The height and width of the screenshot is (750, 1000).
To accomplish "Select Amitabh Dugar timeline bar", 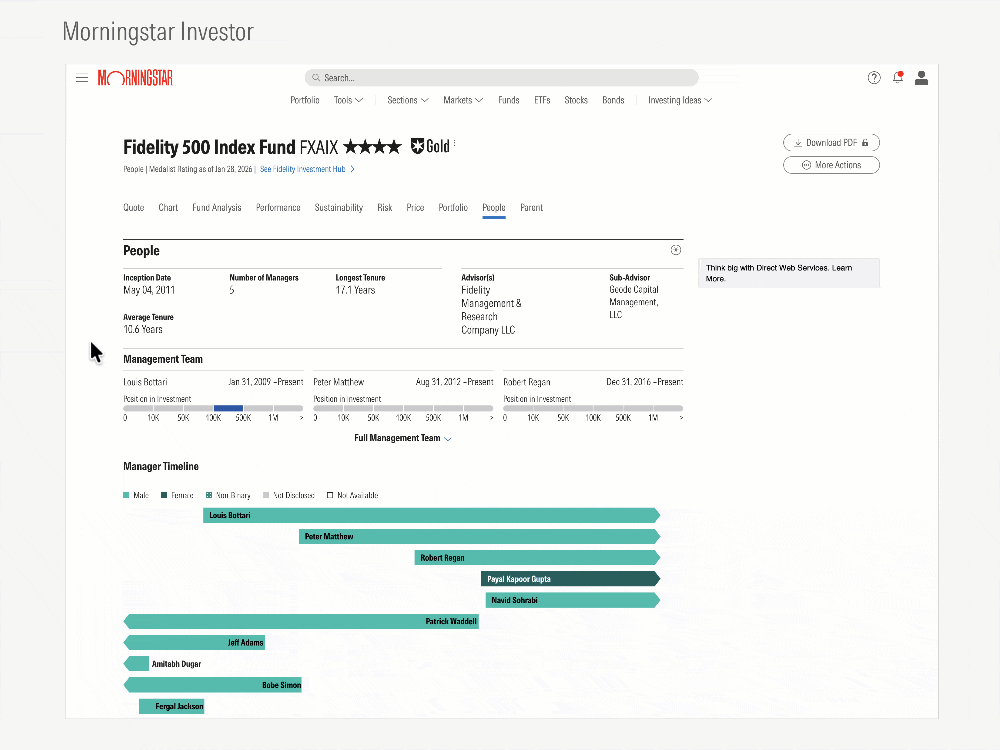I will 136,664.
